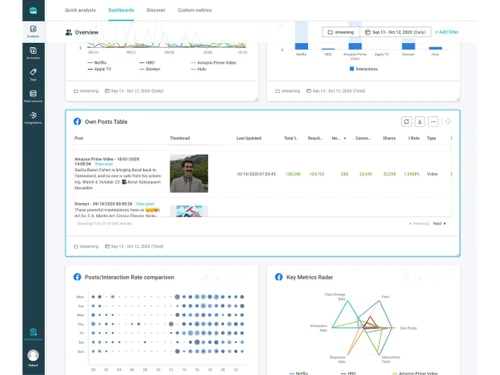Image resolution: width=500 pixels, height=375 pixels.
Task: Open the Tags sidebar section
Action: click(33, 75)
